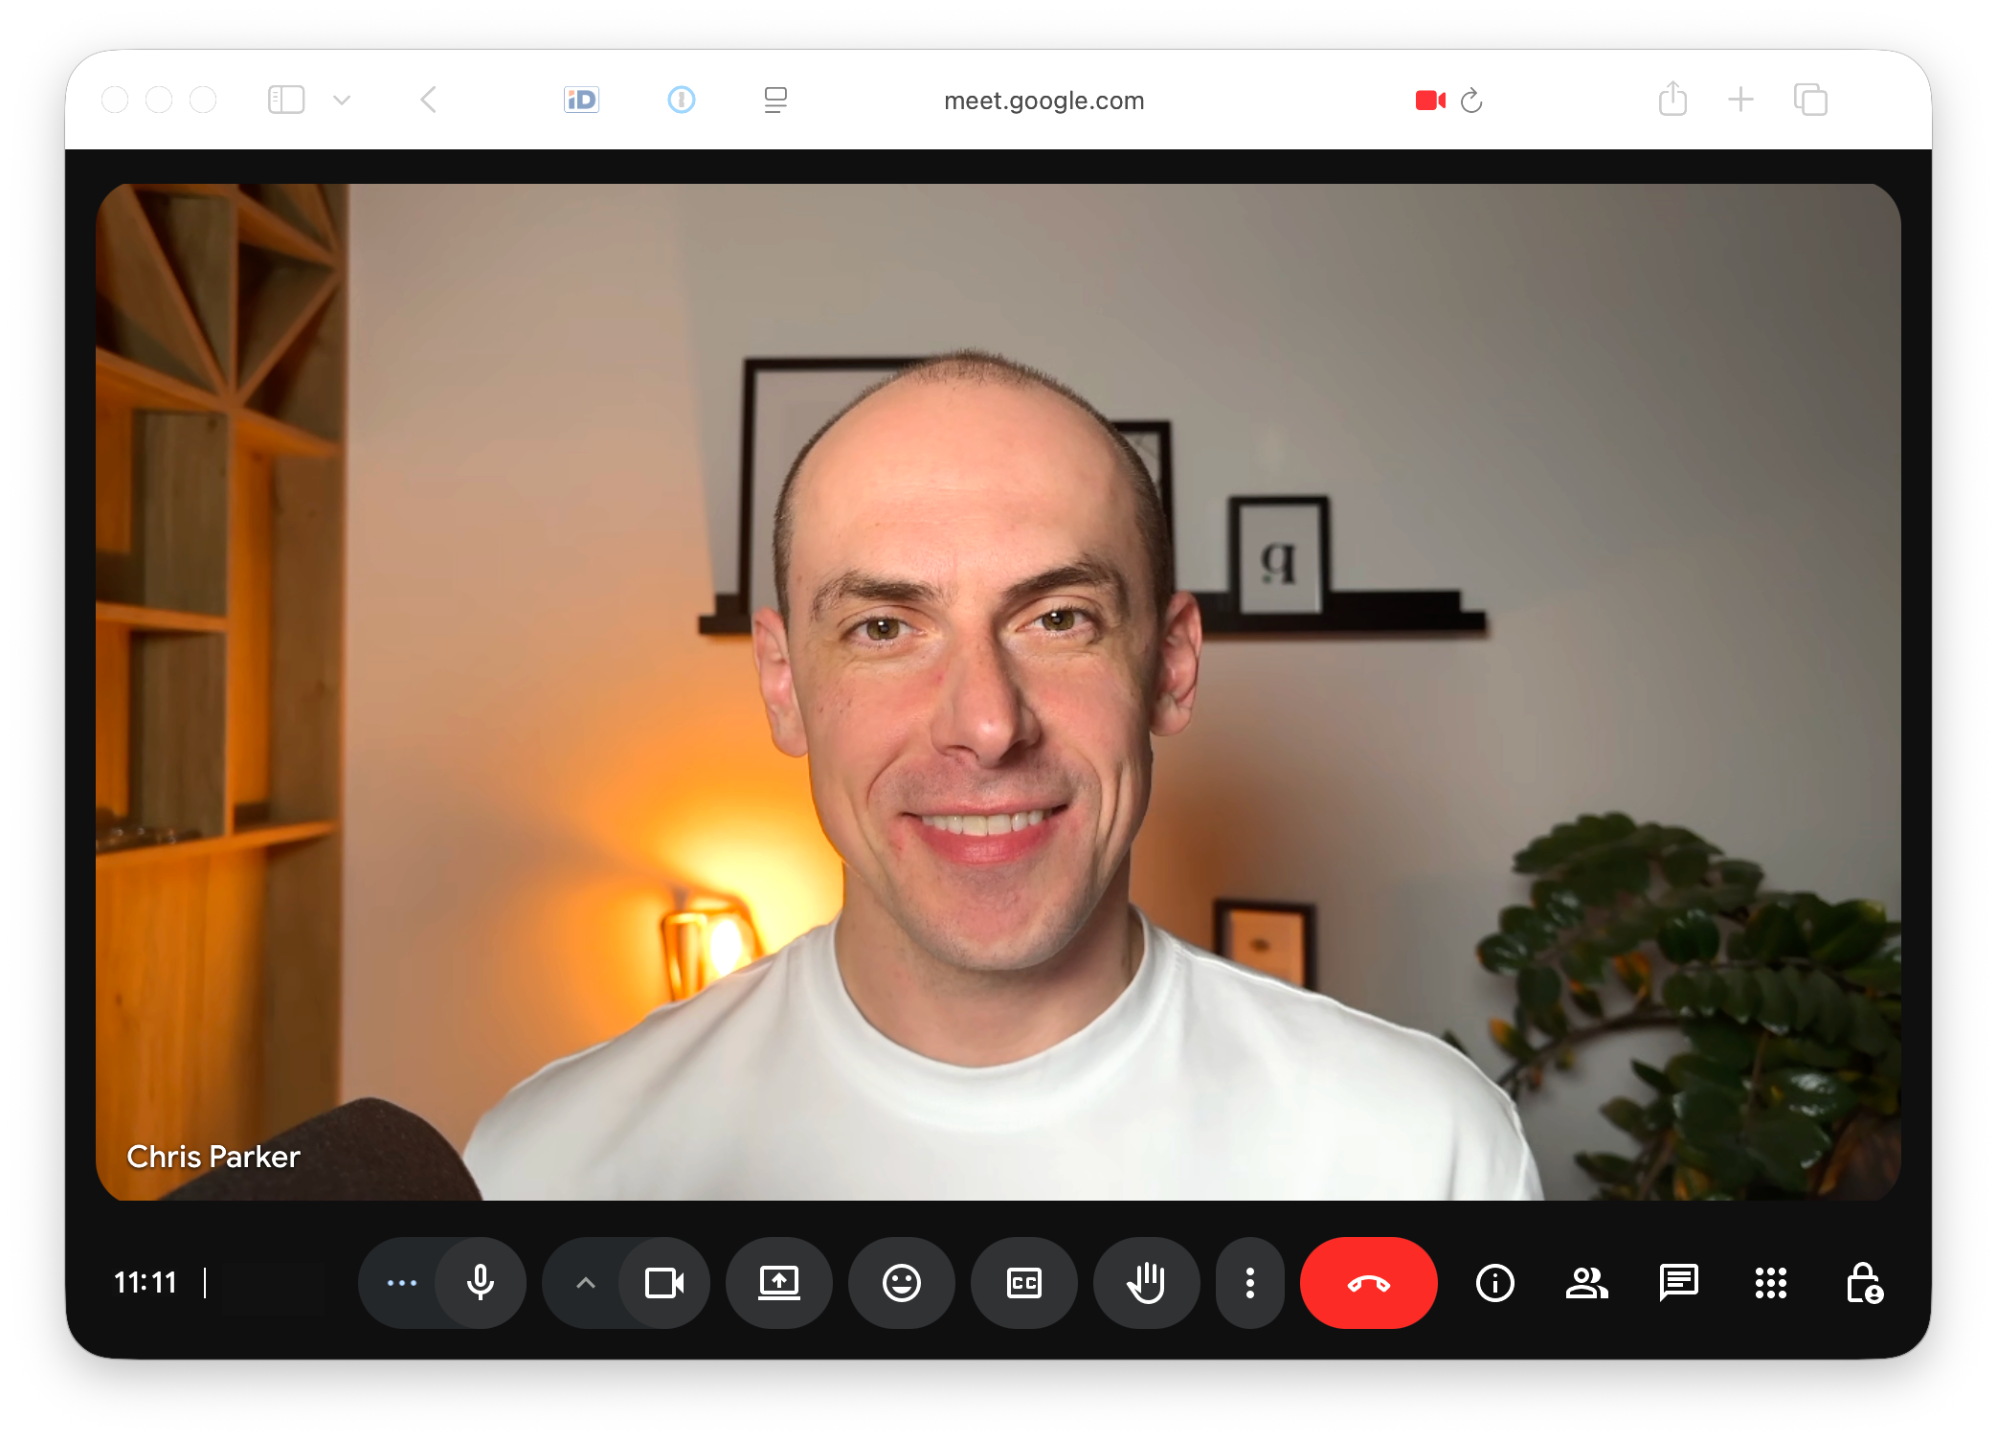Present your screen now
Viewport: 1997px width, 1440px height.
pyautogui.click(x=779, y=1282)
